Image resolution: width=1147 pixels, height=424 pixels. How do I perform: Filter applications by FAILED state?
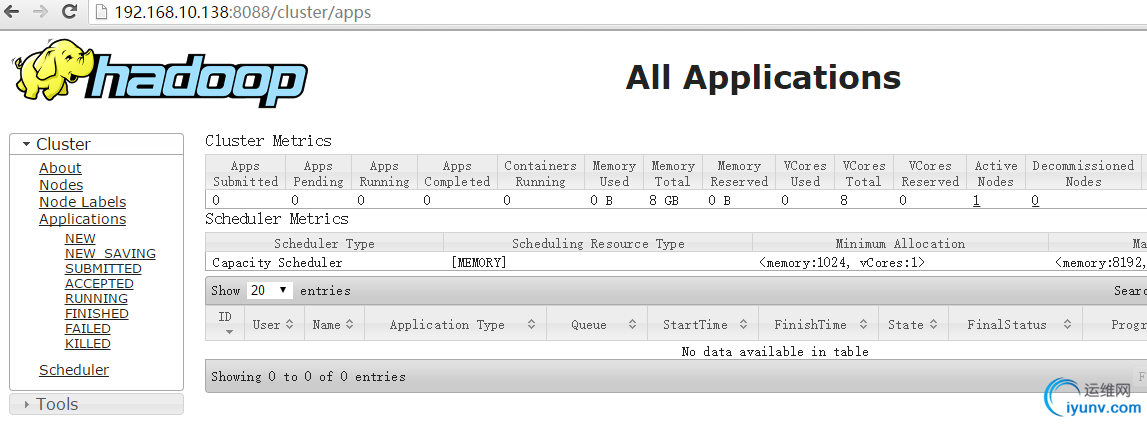click(88, 329)
